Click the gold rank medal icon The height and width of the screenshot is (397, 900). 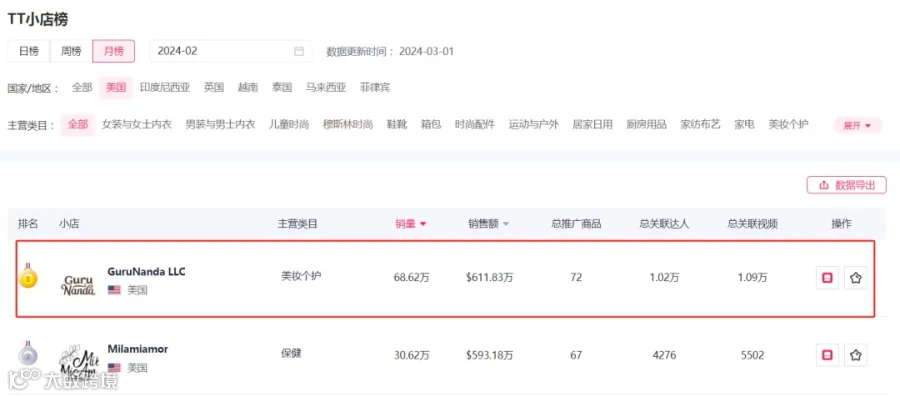pos(28,276)
